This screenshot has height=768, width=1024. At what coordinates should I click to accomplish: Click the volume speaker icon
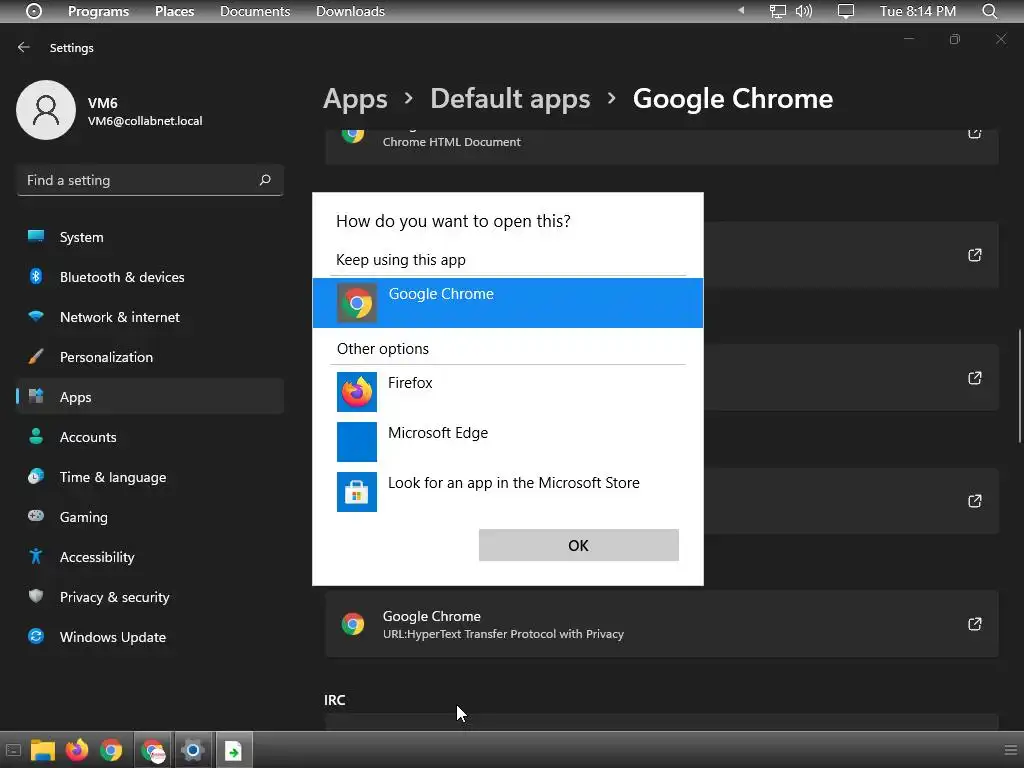click(x=804, y=11)
